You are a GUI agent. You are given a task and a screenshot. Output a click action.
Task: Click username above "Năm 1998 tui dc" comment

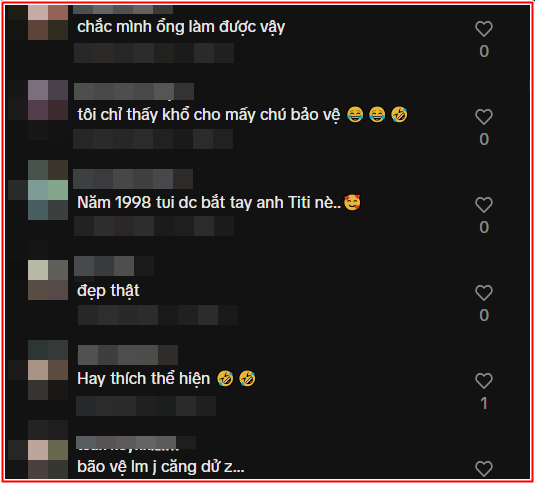pyautogui.click(x=133, y=179)
